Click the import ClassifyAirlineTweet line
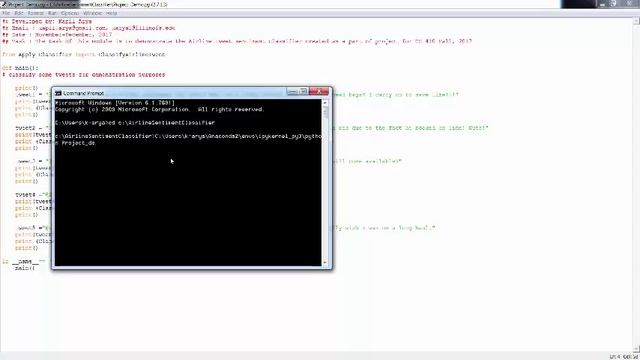640x360 pixels. click(84, 54)
